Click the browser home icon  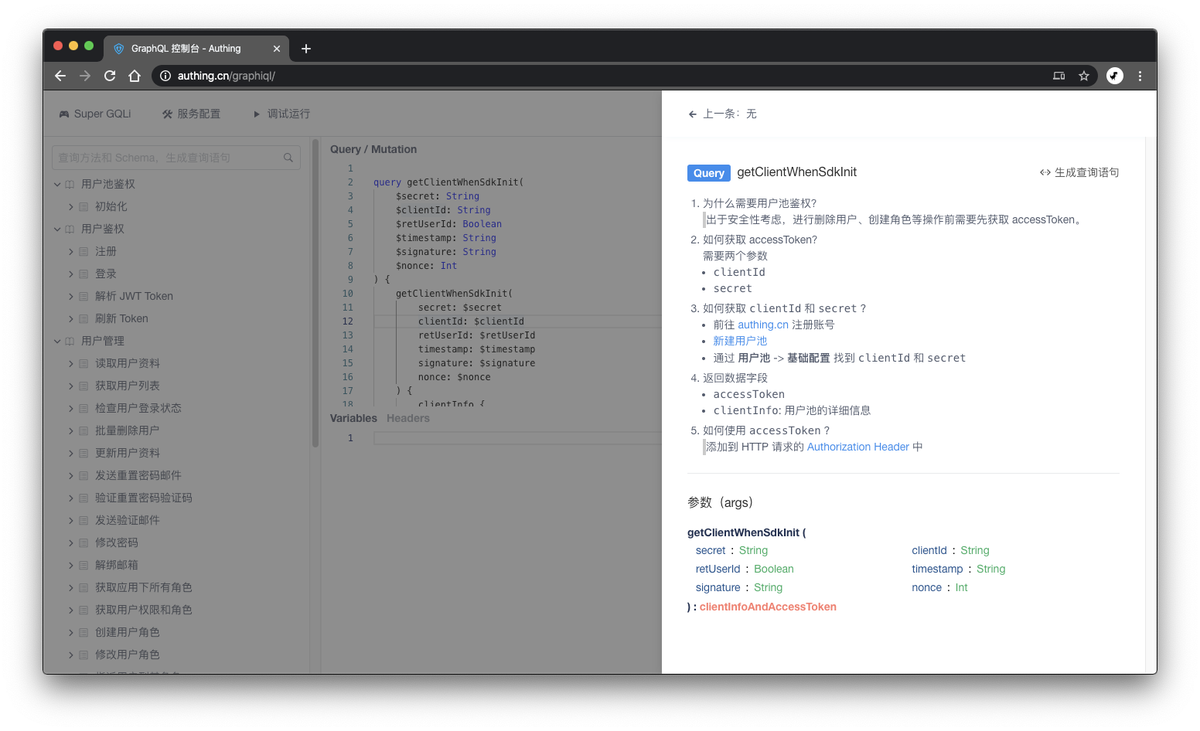click(x=135, y=76)
